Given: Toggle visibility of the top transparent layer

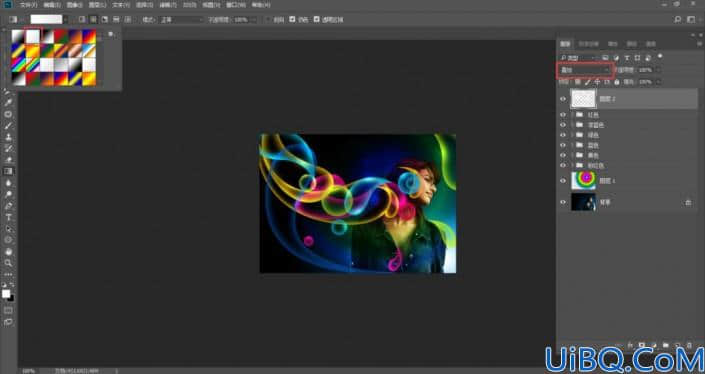Looking at the screenshot, I should pos(563,99).
